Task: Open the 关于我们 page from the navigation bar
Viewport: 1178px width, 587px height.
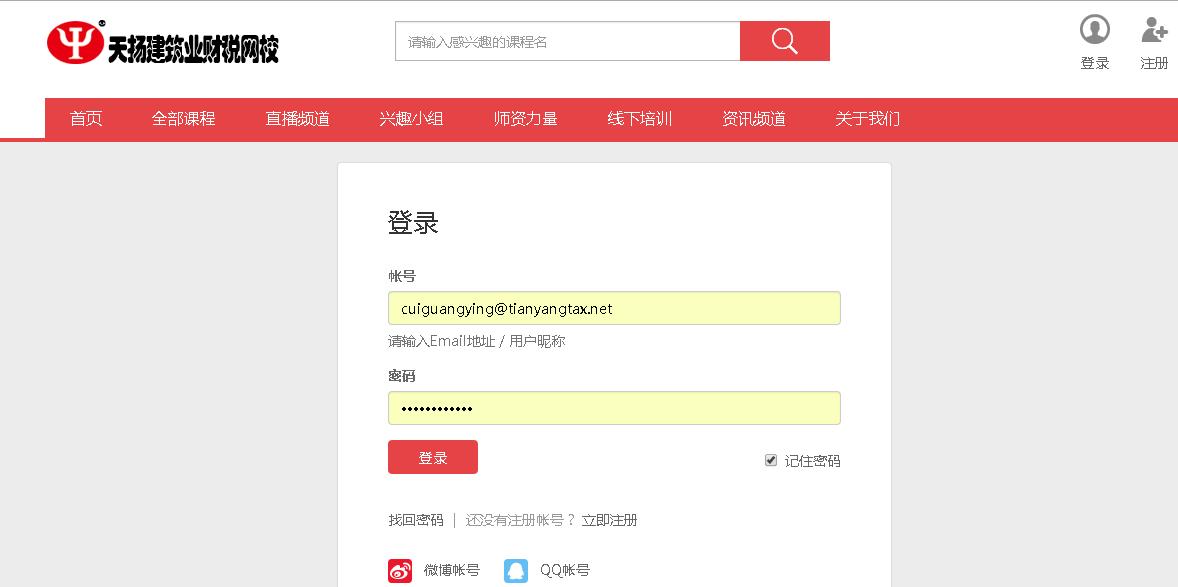Action: click(867, 119)
